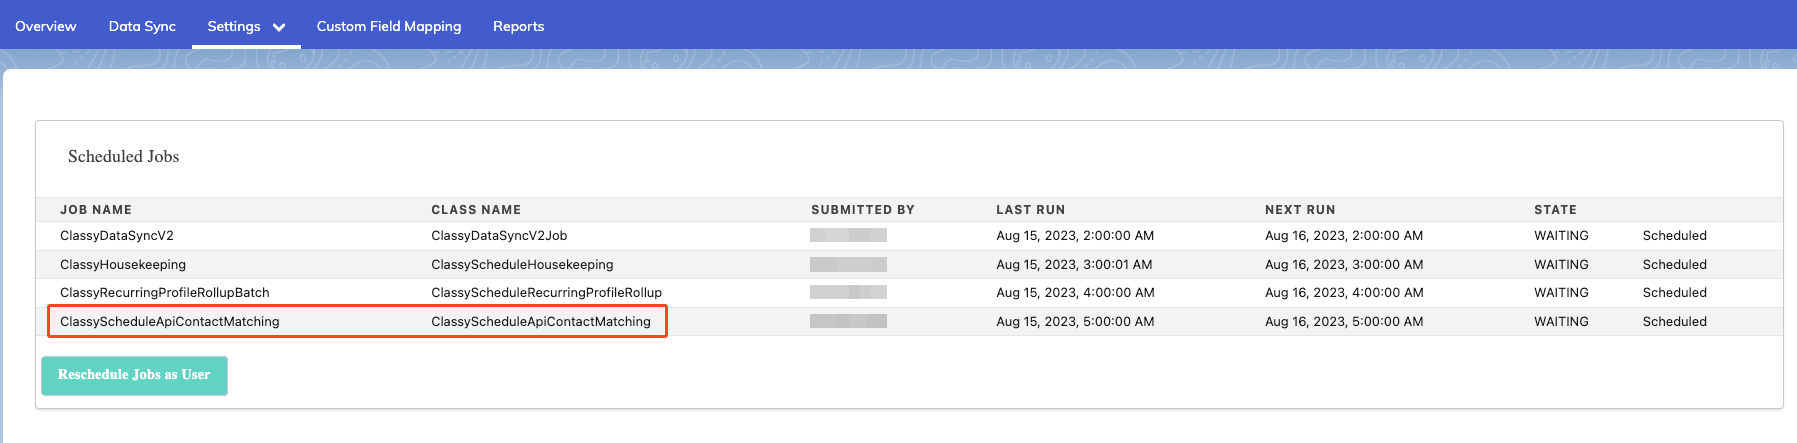Expand the Settings dropdown chevron
The image size is (1797, 443).
tap(279, 27)
